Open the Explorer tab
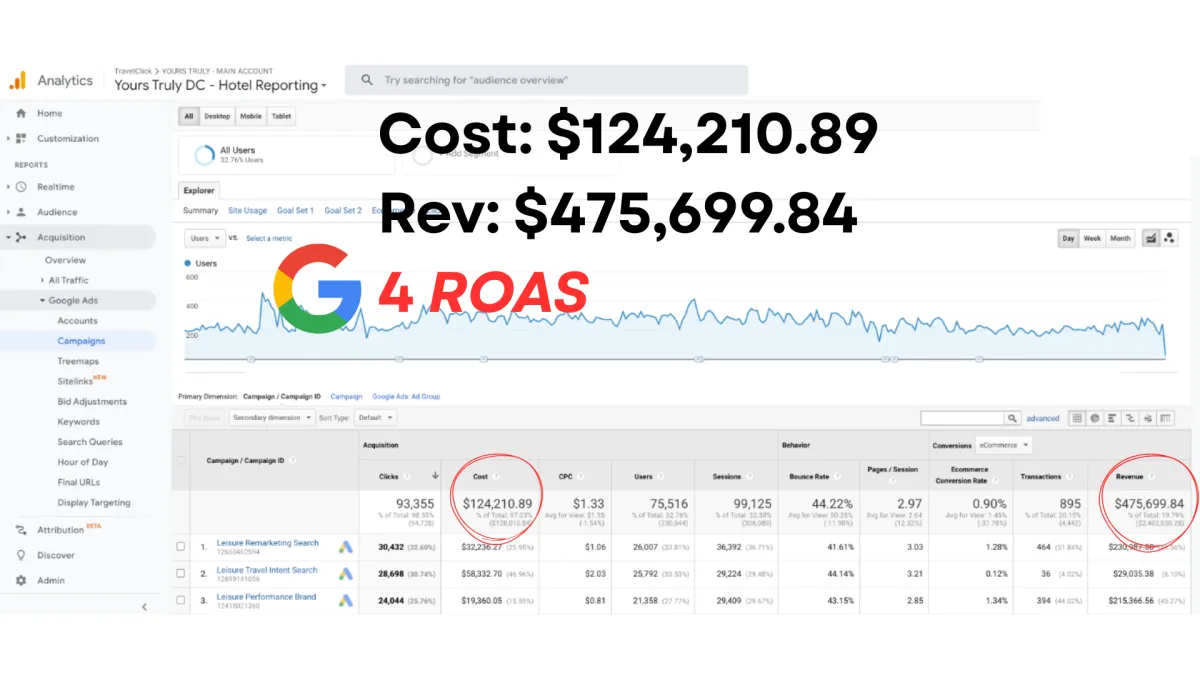This screenshot has height=675, width=1200. point(198,190)
